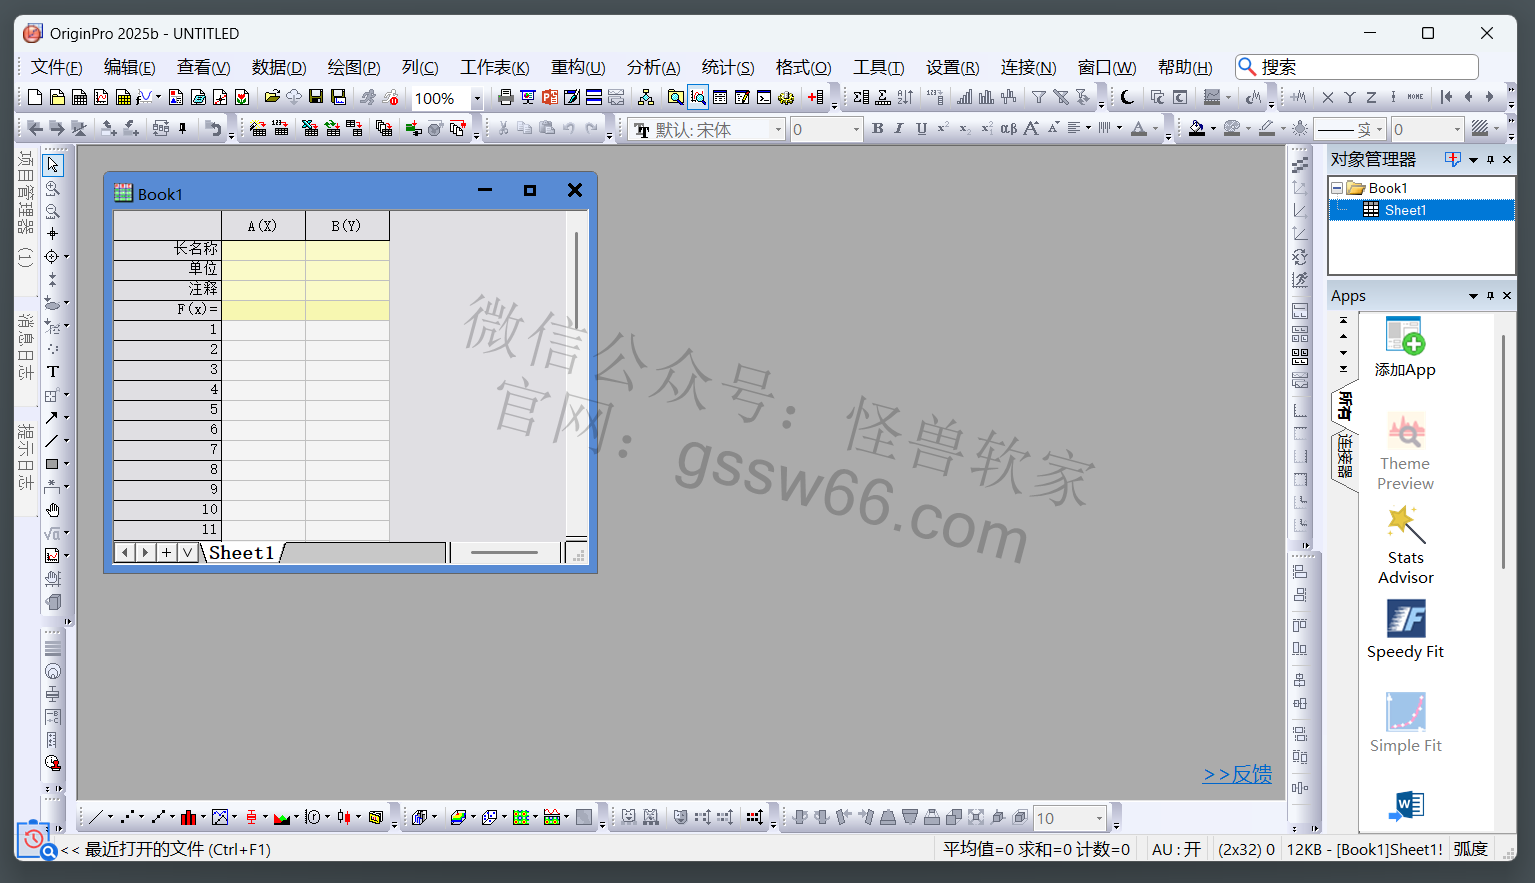Click the Add New Columns icon
This screenshot has height=883, width=1535.
[x=817, y=97]
